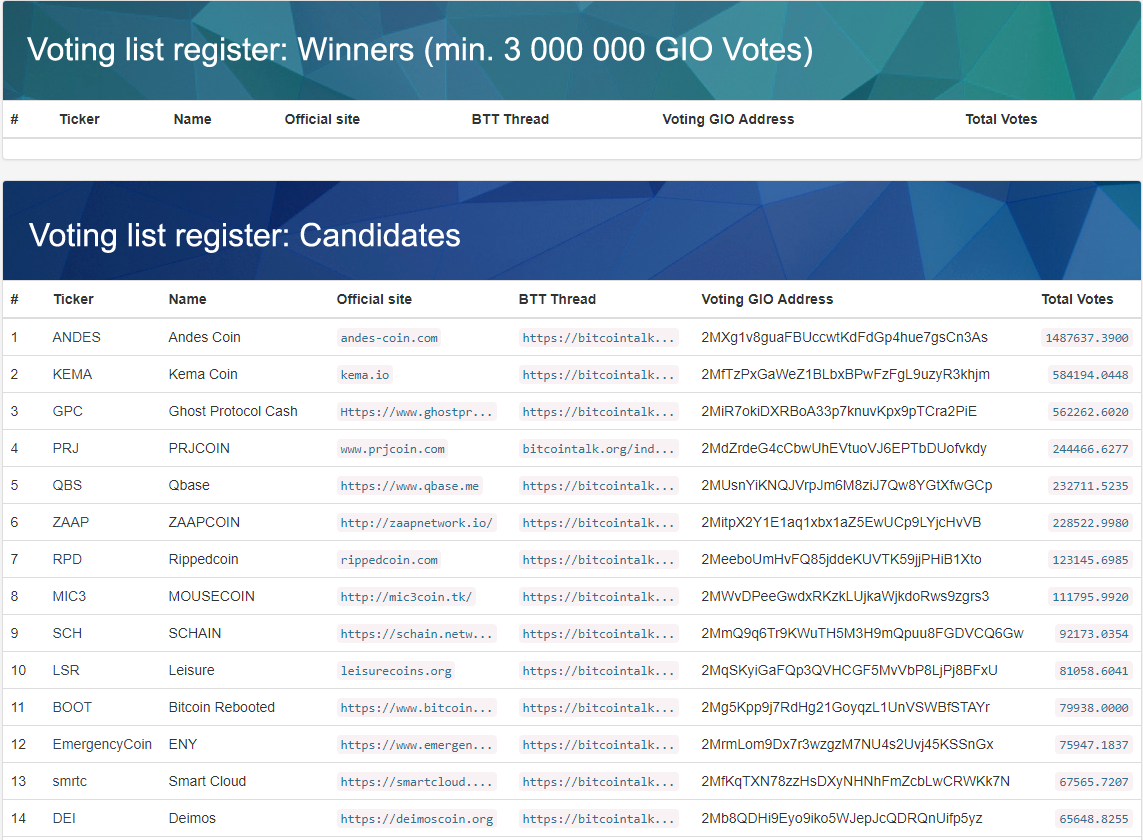Visit the qbase.me website link
This screenshot has width=1143, height=840.
(410, 486)
